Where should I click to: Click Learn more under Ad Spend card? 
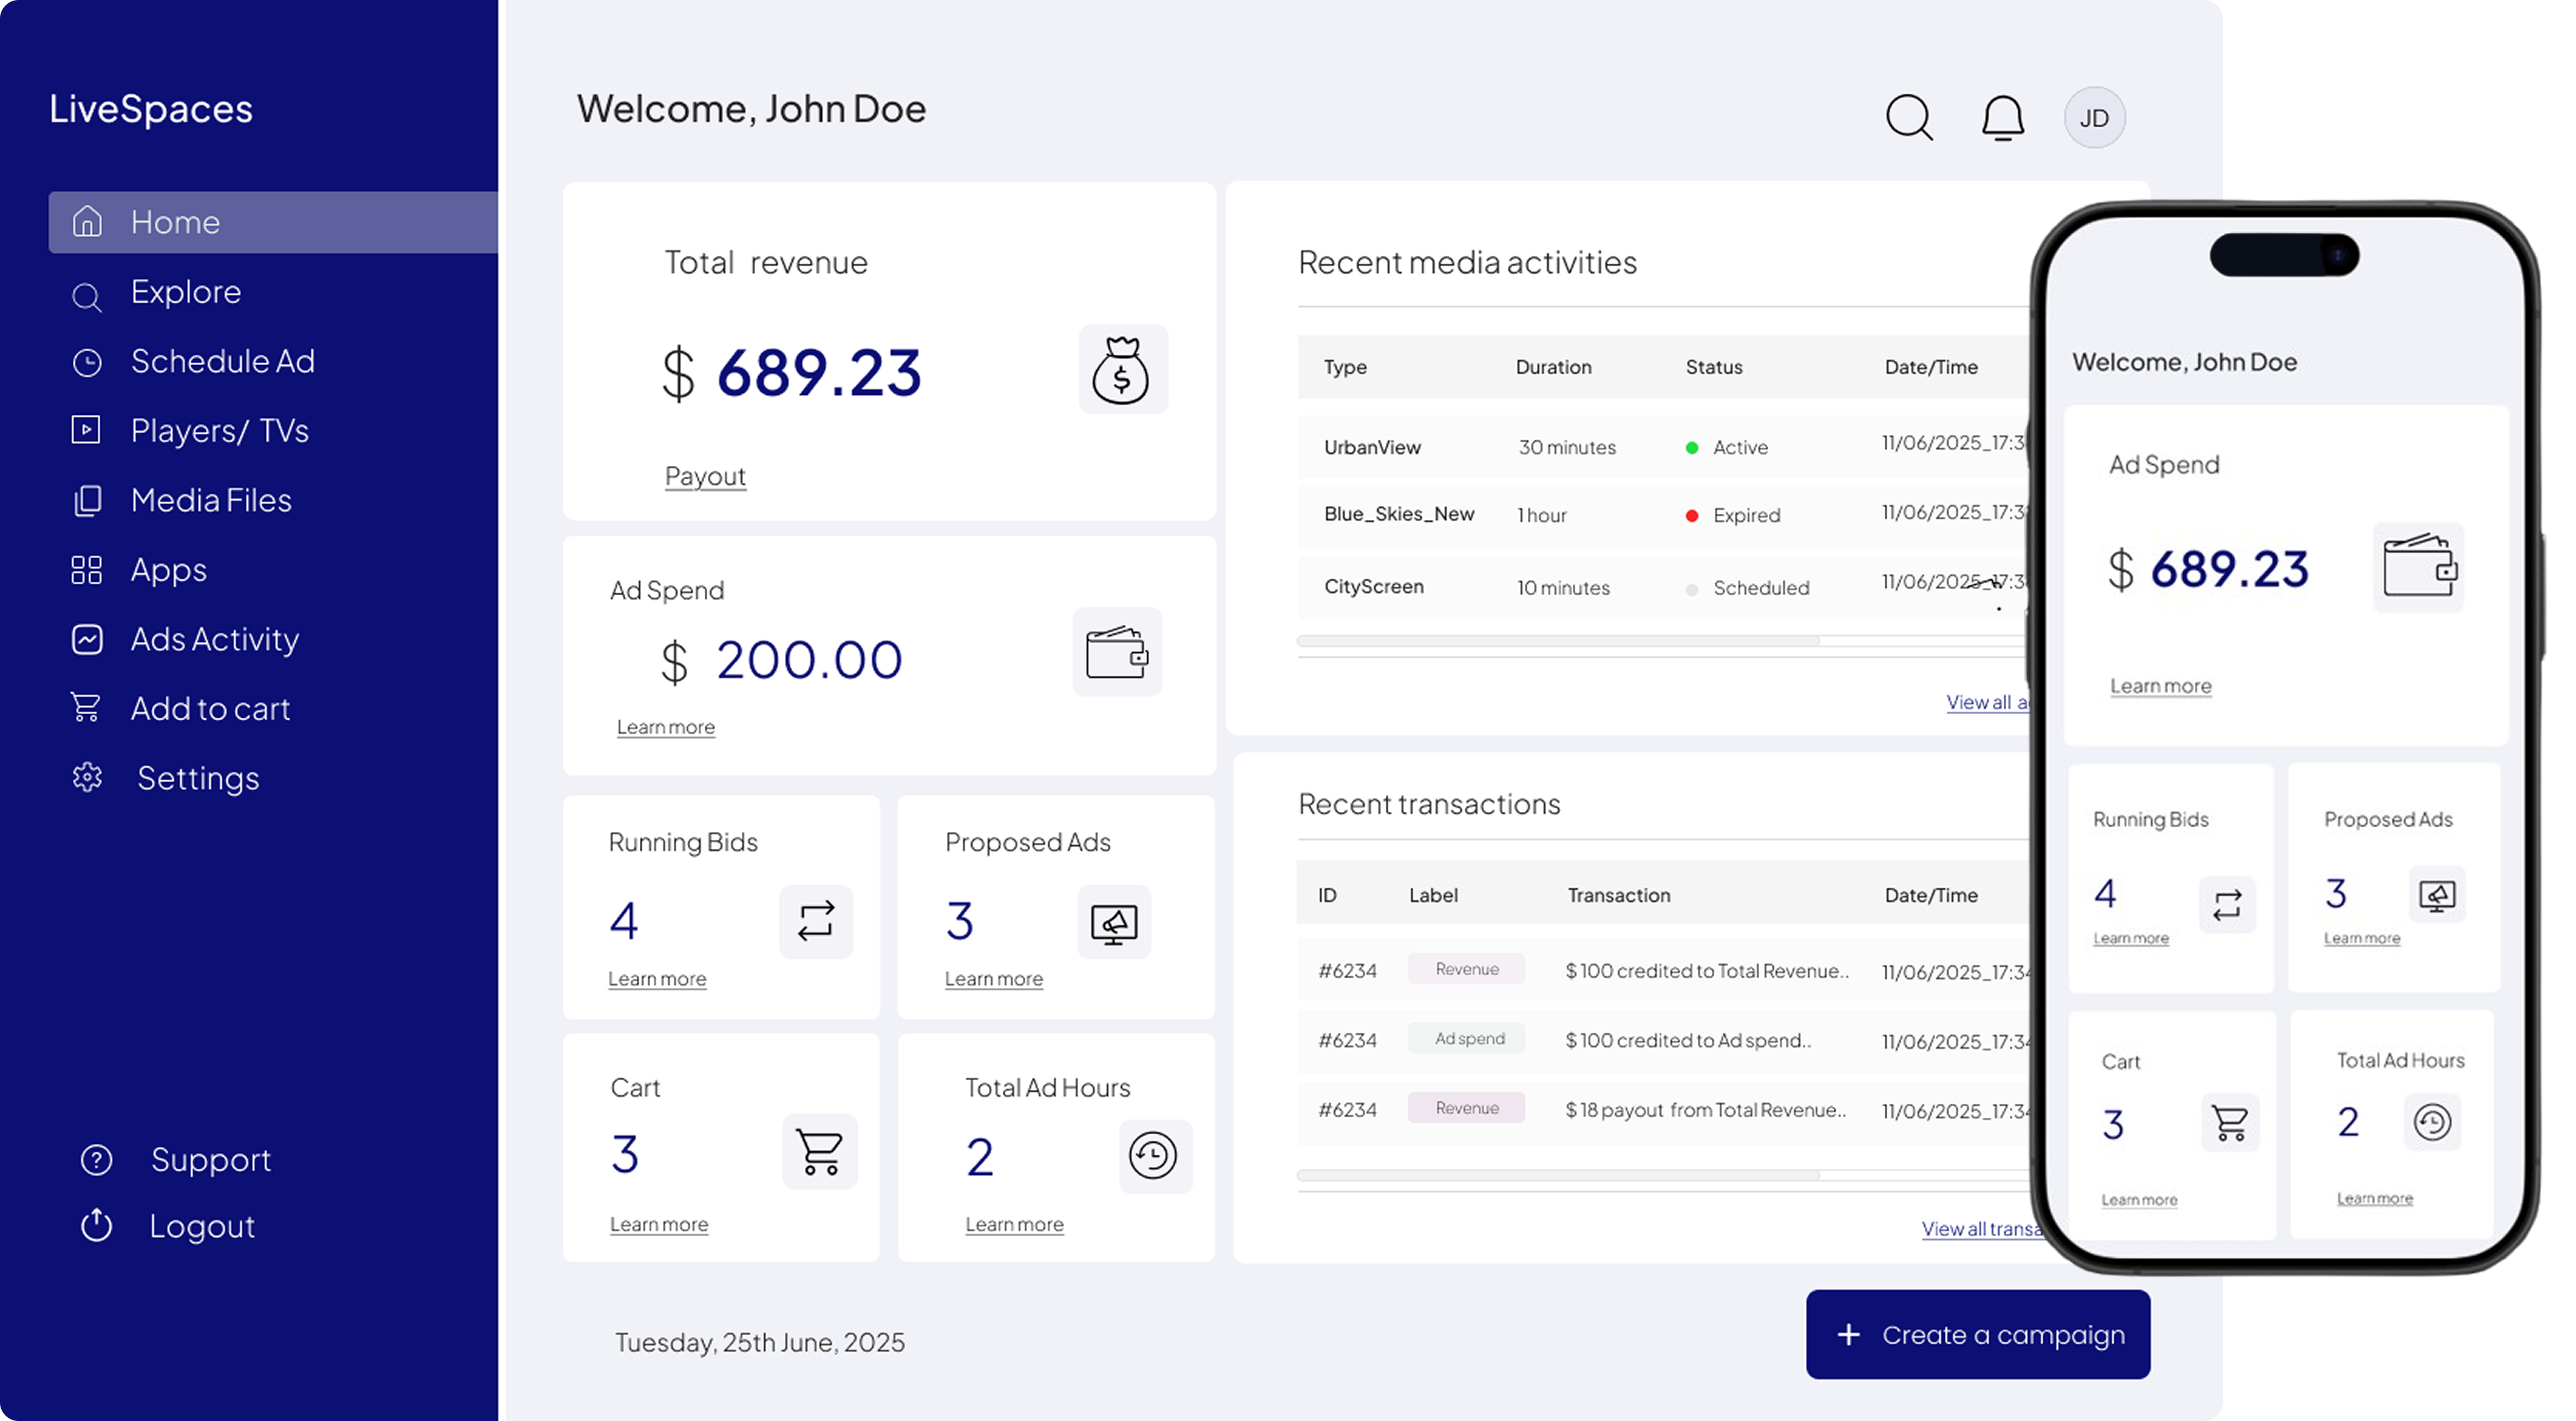click(x=666, y=727)
